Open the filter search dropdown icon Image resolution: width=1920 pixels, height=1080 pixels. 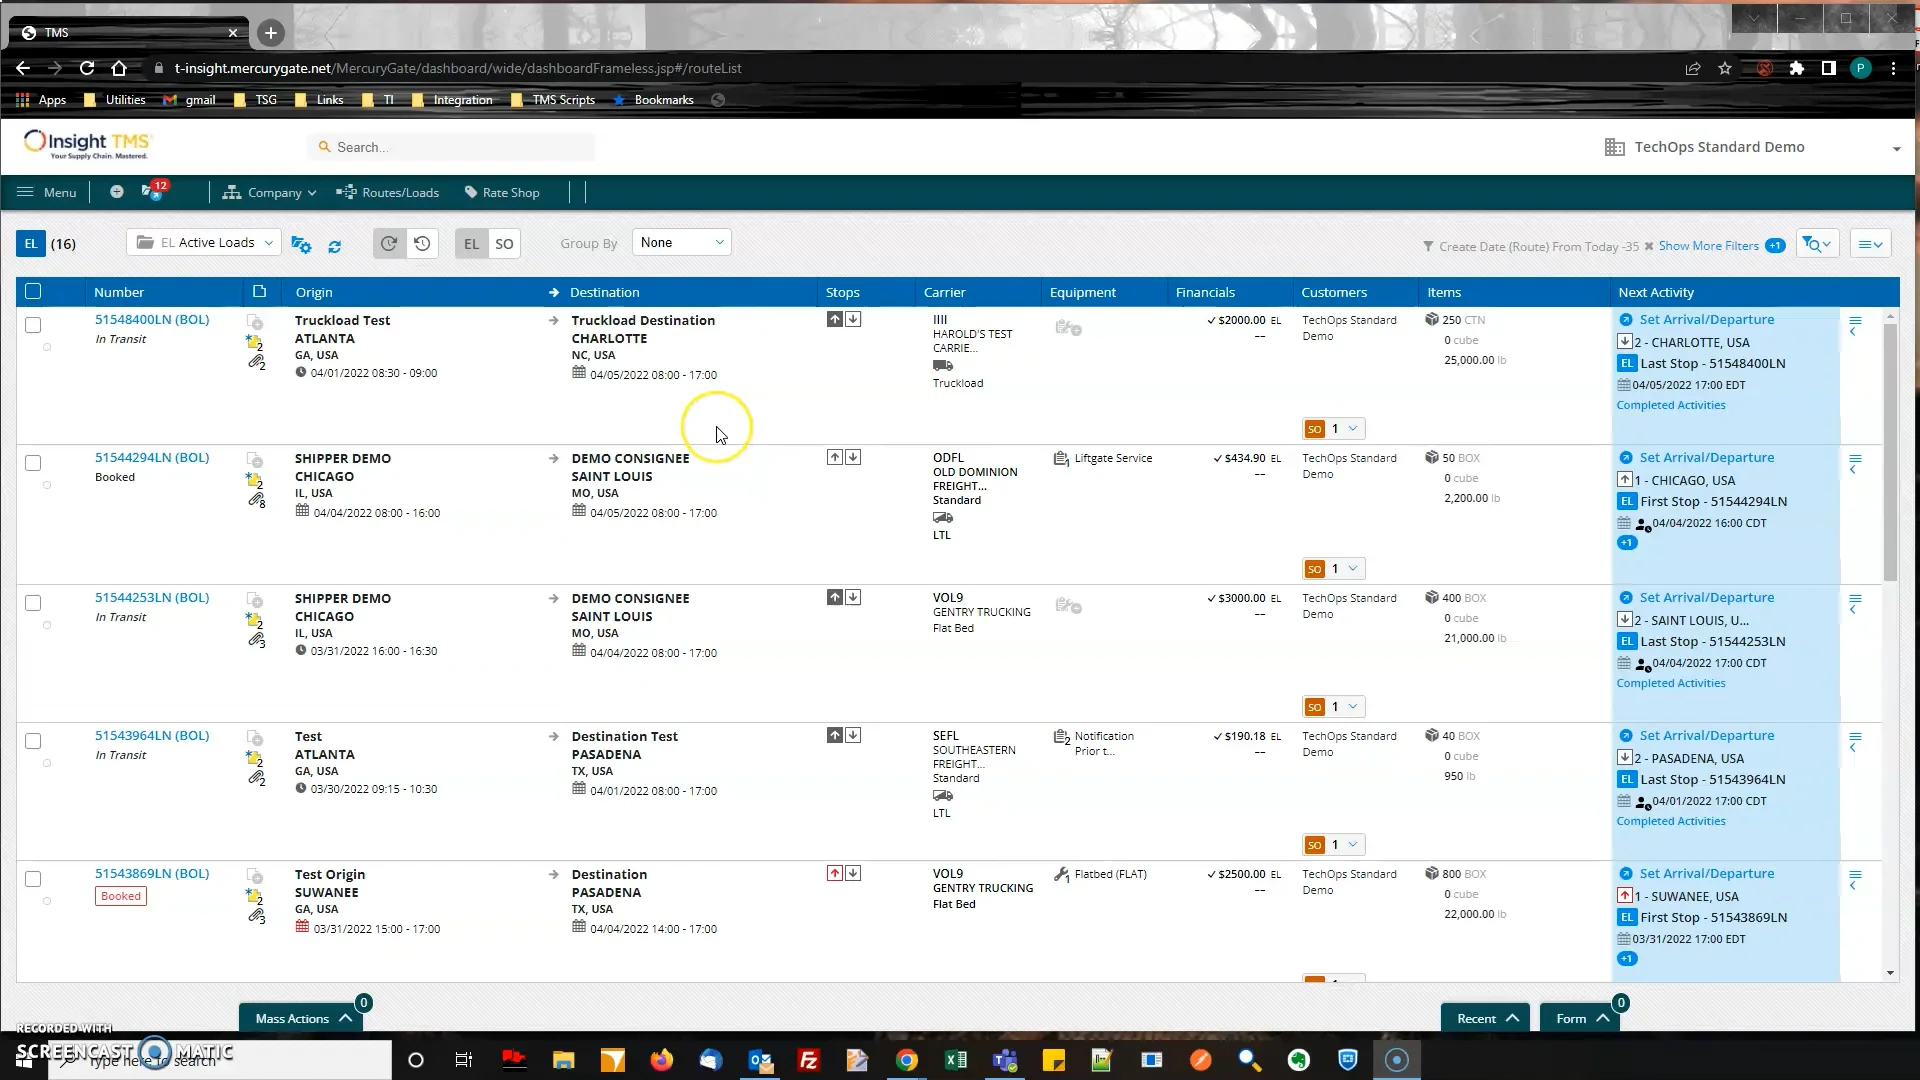[x=1817, y=243]
